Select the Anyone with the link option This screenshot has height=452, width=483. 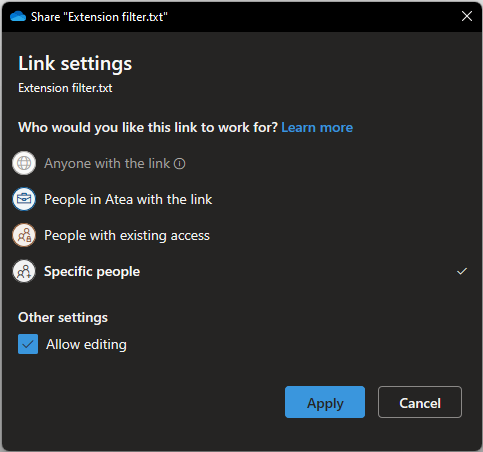point(107,164)
